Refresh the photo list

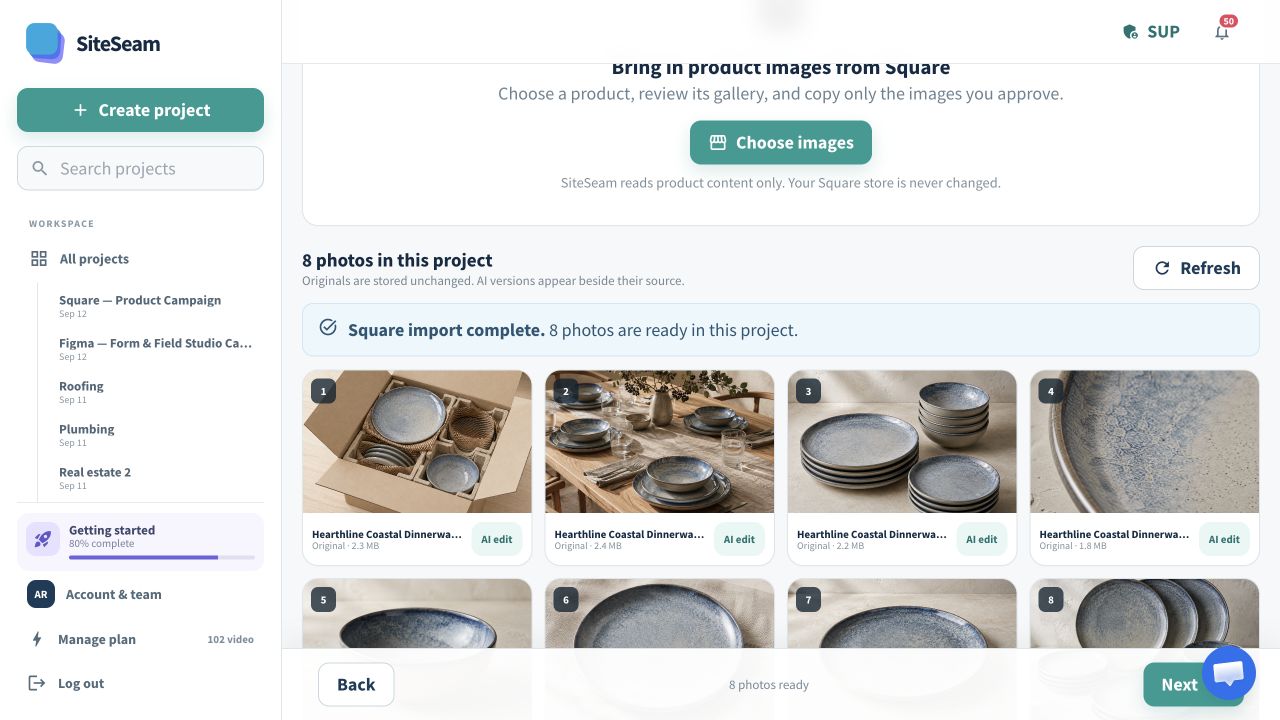(x=1196, y=268)
